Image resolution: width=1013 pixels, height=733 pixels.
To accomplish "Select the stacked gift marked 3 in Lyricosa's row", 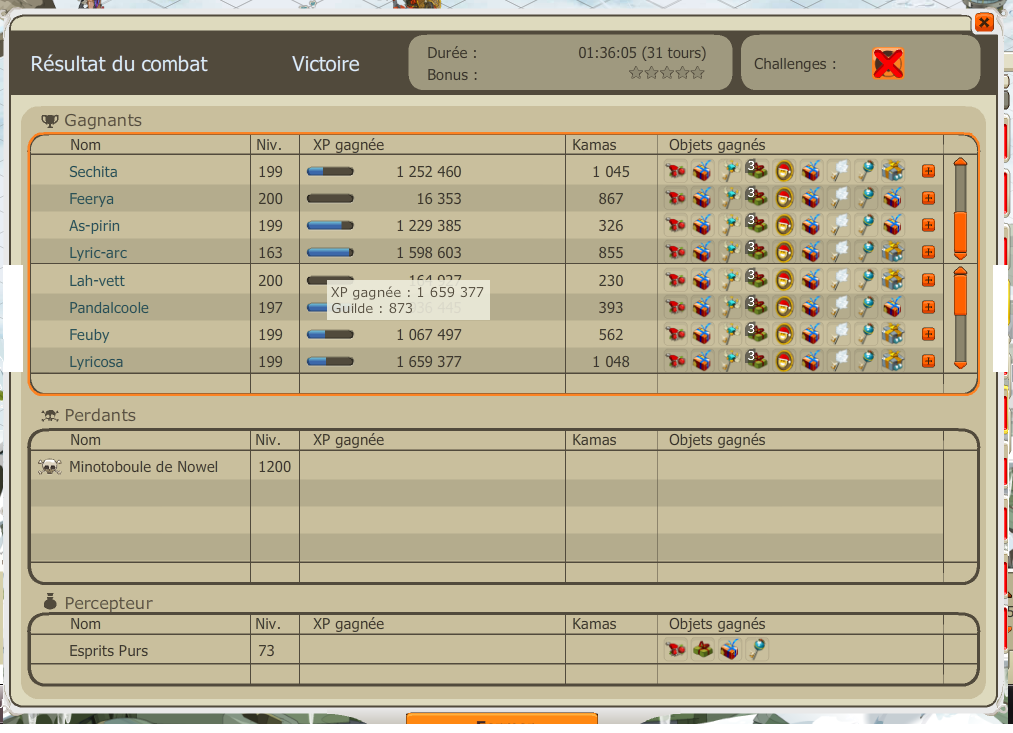I will [x=756, y=360].
